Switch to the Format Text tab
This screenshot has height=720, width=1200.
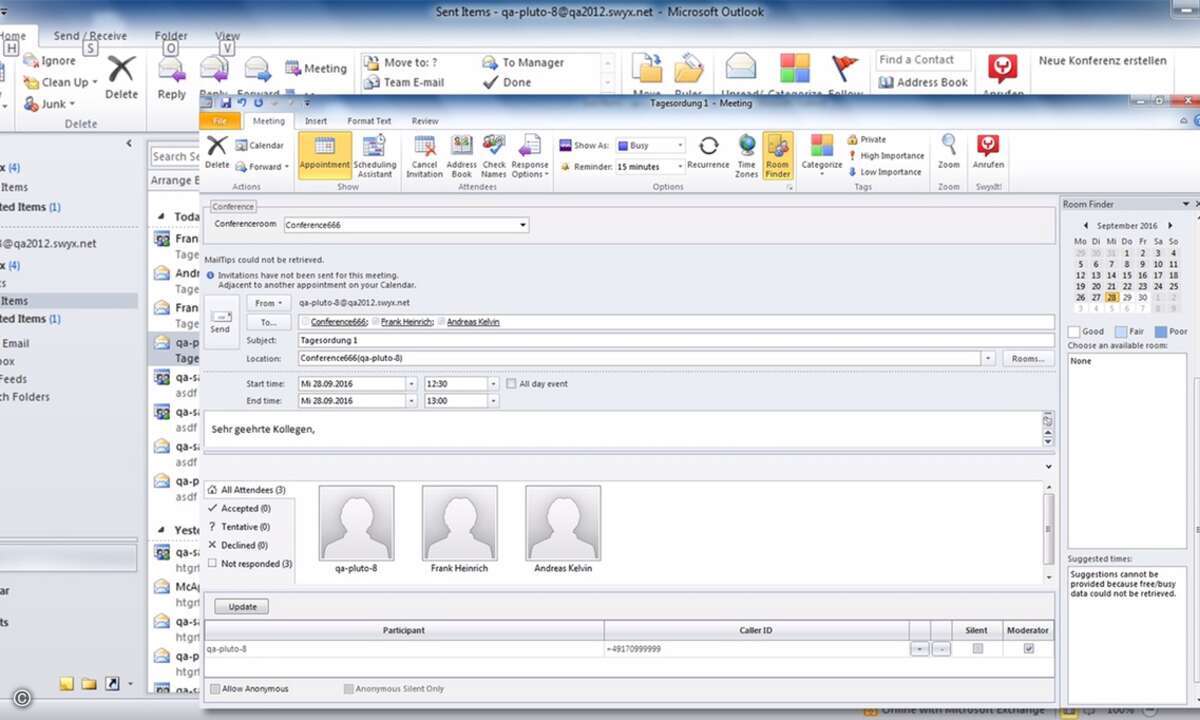tap(369, 121)
